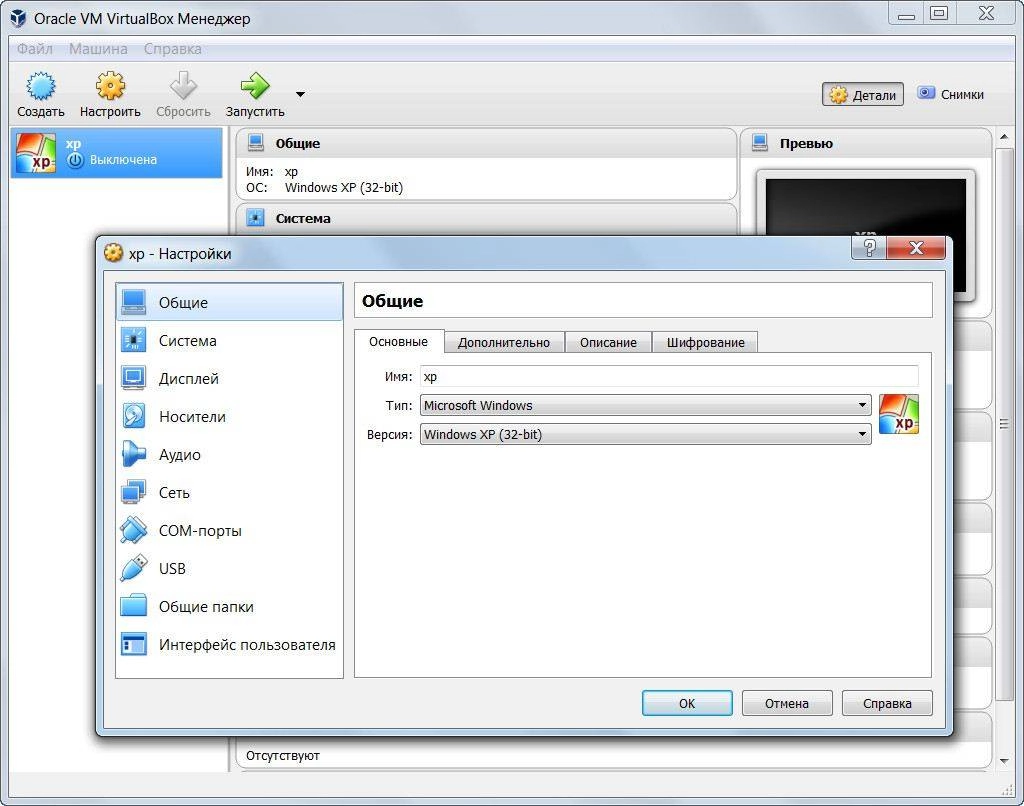Open the Тип dropdown showing Microsoft Windows
The image size is (1024, 806).
click(645, 406)
